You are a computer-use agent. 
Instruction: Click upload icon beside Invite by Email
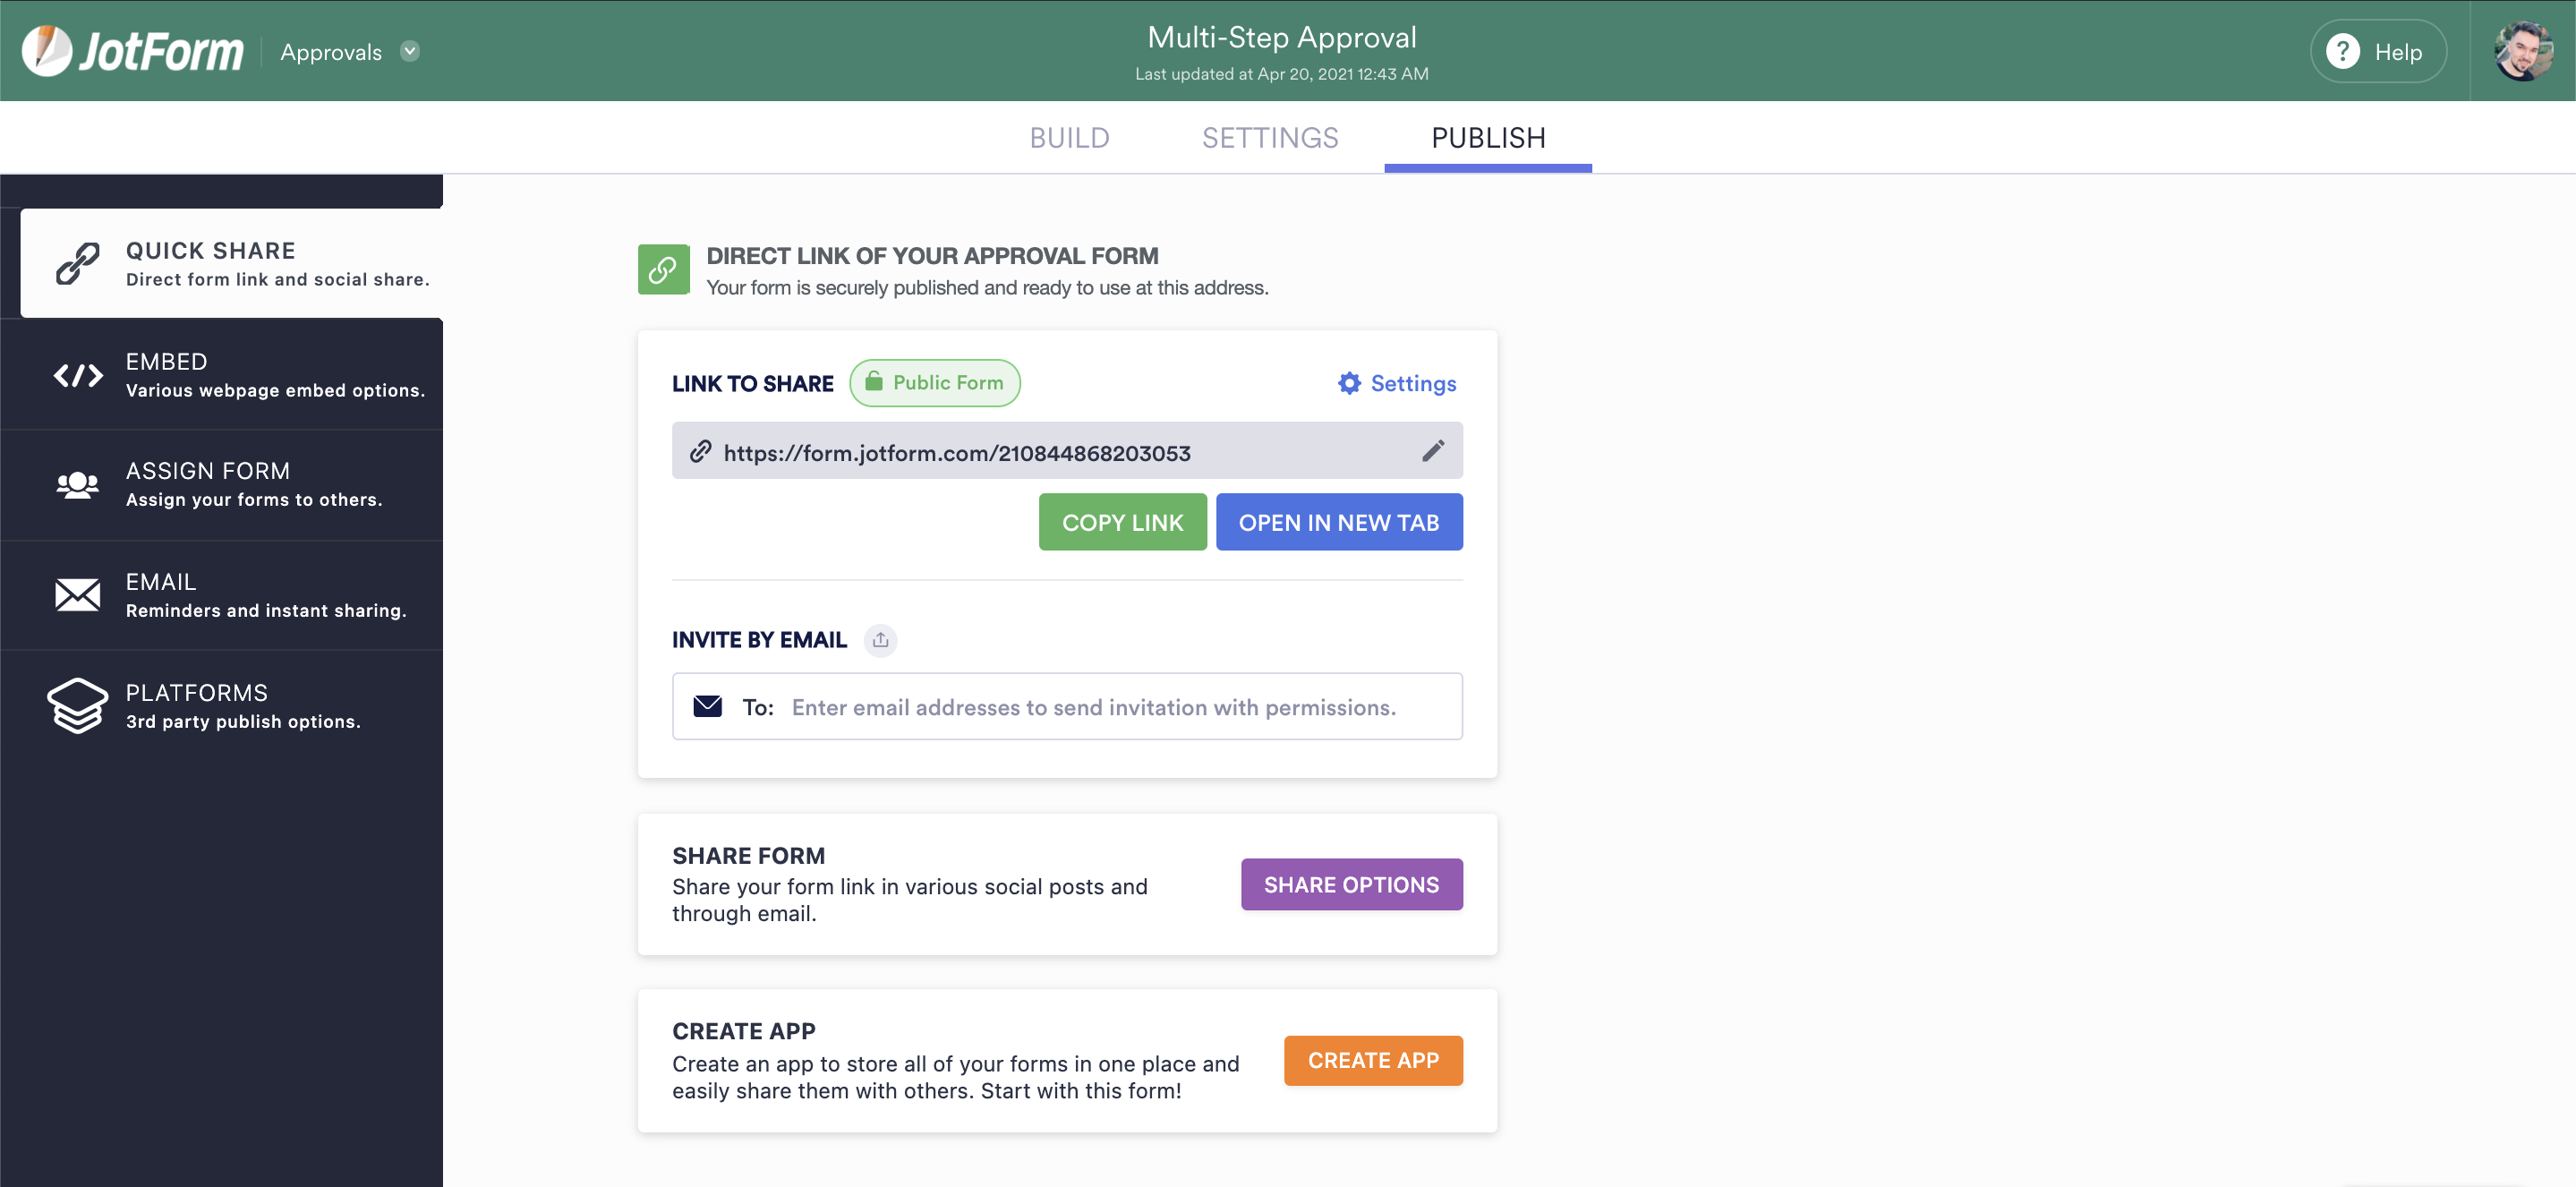pos(880,640)
